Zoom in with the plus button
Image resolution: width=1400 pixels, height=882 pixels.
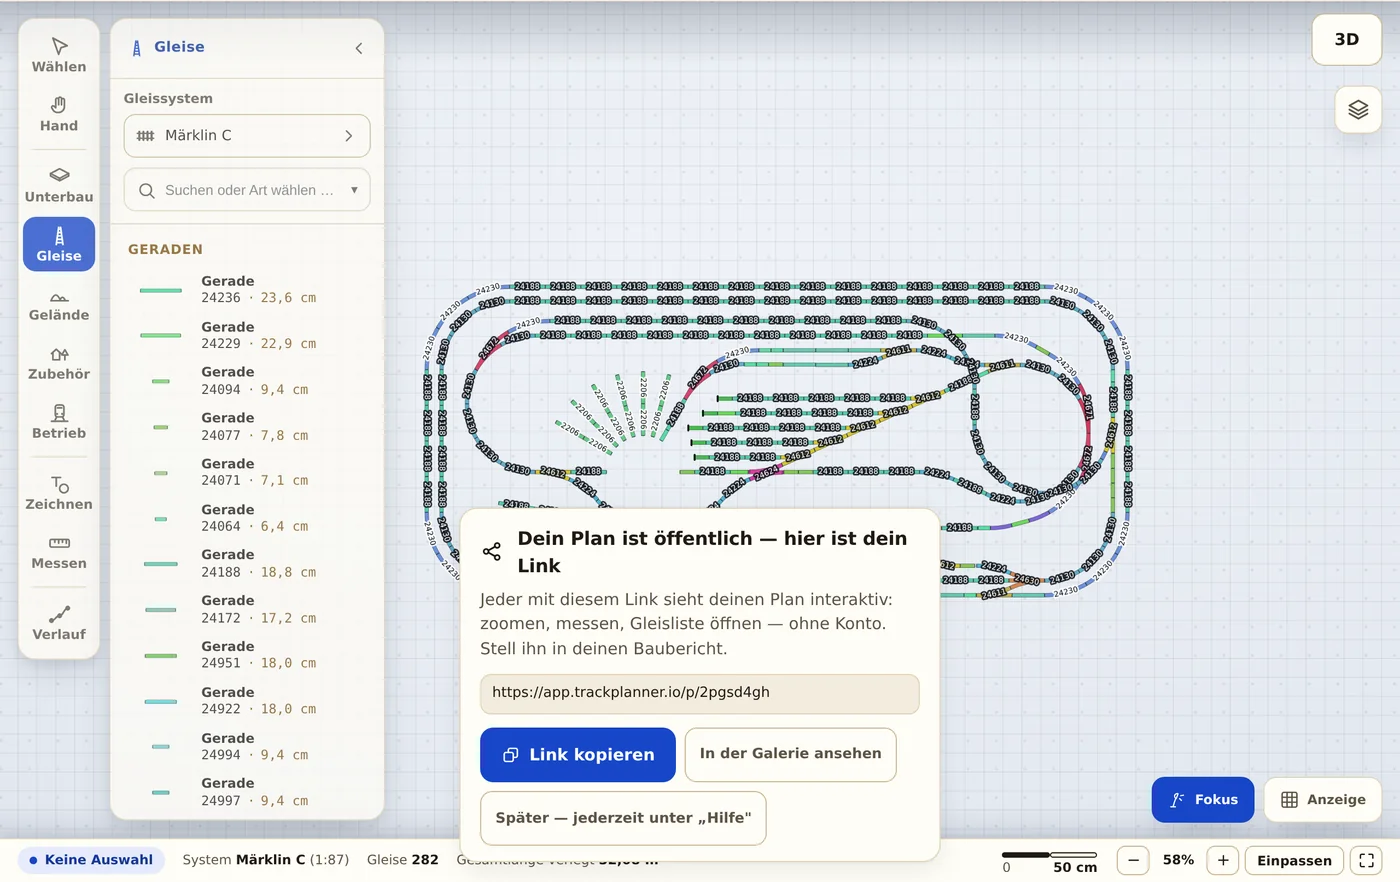[1223, 860]
